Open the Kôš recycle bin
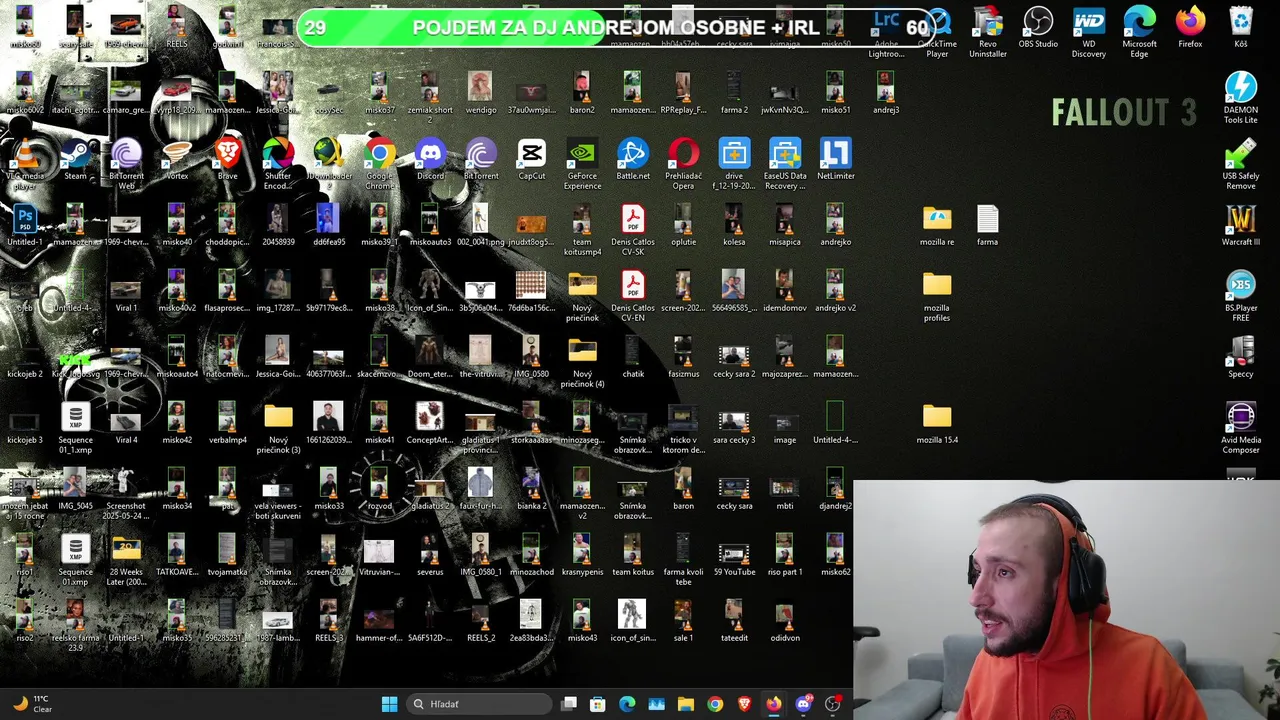Screen dimensions: 1280x720 pos(1241,28)
